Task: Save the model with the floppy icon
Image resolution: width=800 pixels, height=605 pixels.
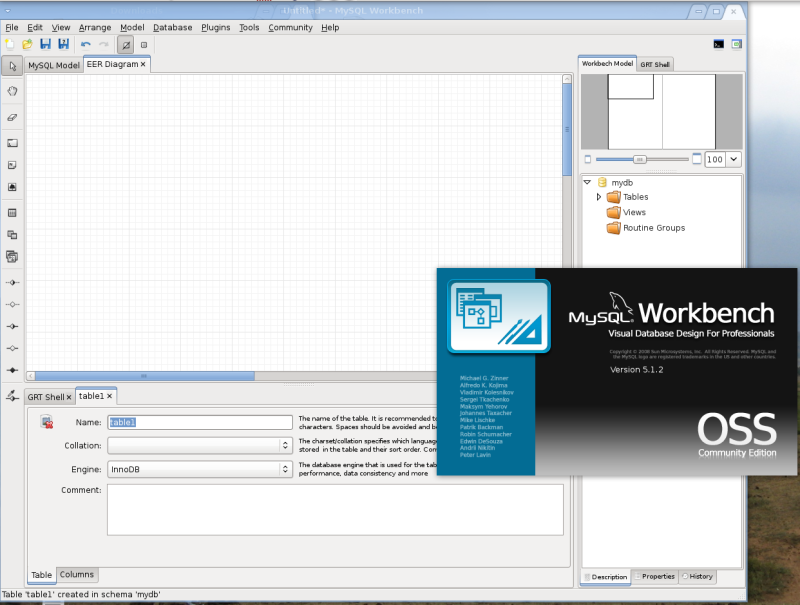Action: click(x=45, y=44)
